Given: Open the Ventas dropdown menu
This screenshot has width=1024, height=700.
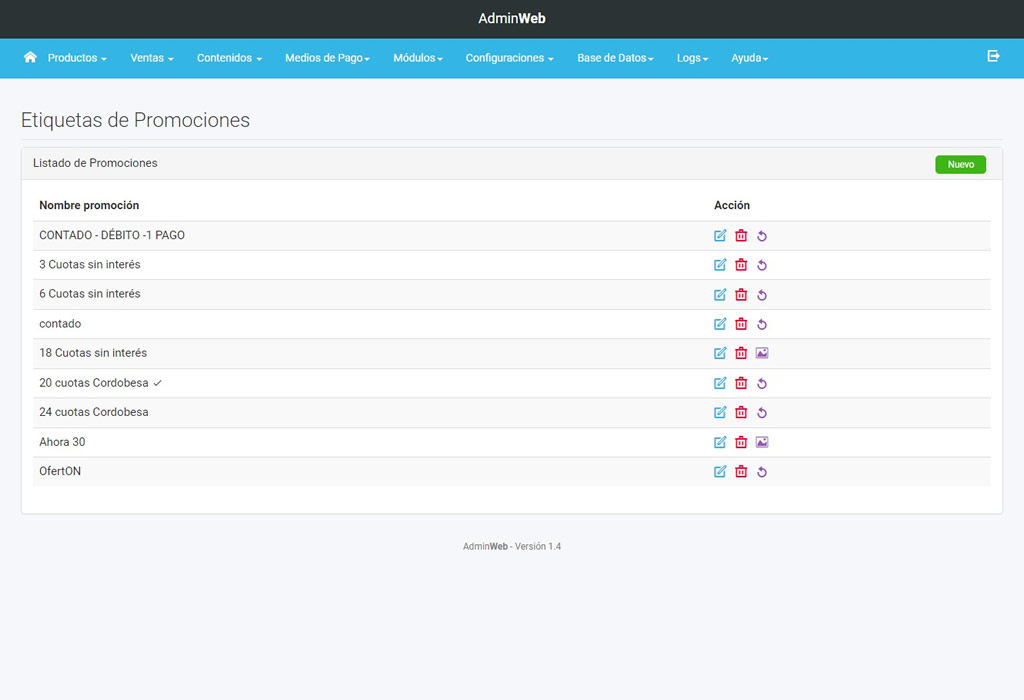Looking at the screenshot, I should (x=152, y=58).
